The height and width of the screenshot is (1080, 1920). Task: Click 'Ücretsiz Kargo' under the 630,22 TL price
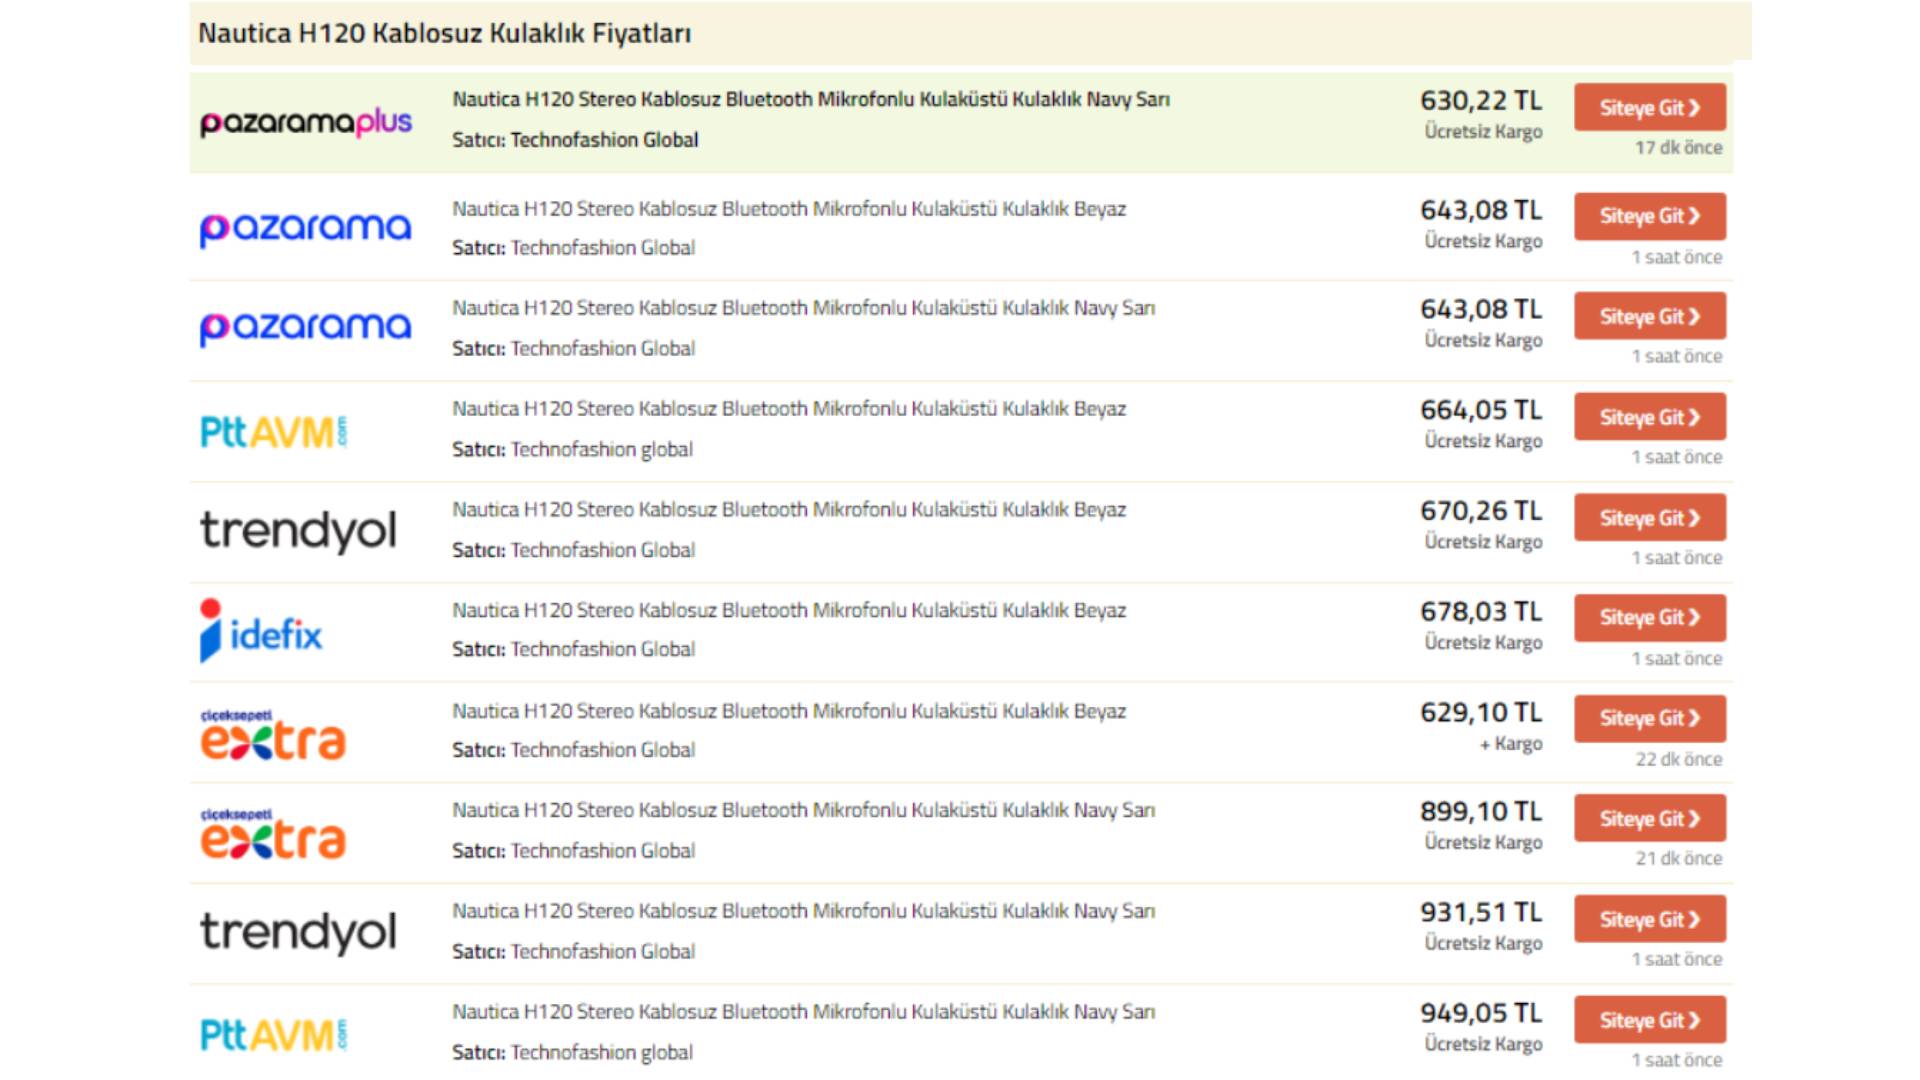[1484, 132]
